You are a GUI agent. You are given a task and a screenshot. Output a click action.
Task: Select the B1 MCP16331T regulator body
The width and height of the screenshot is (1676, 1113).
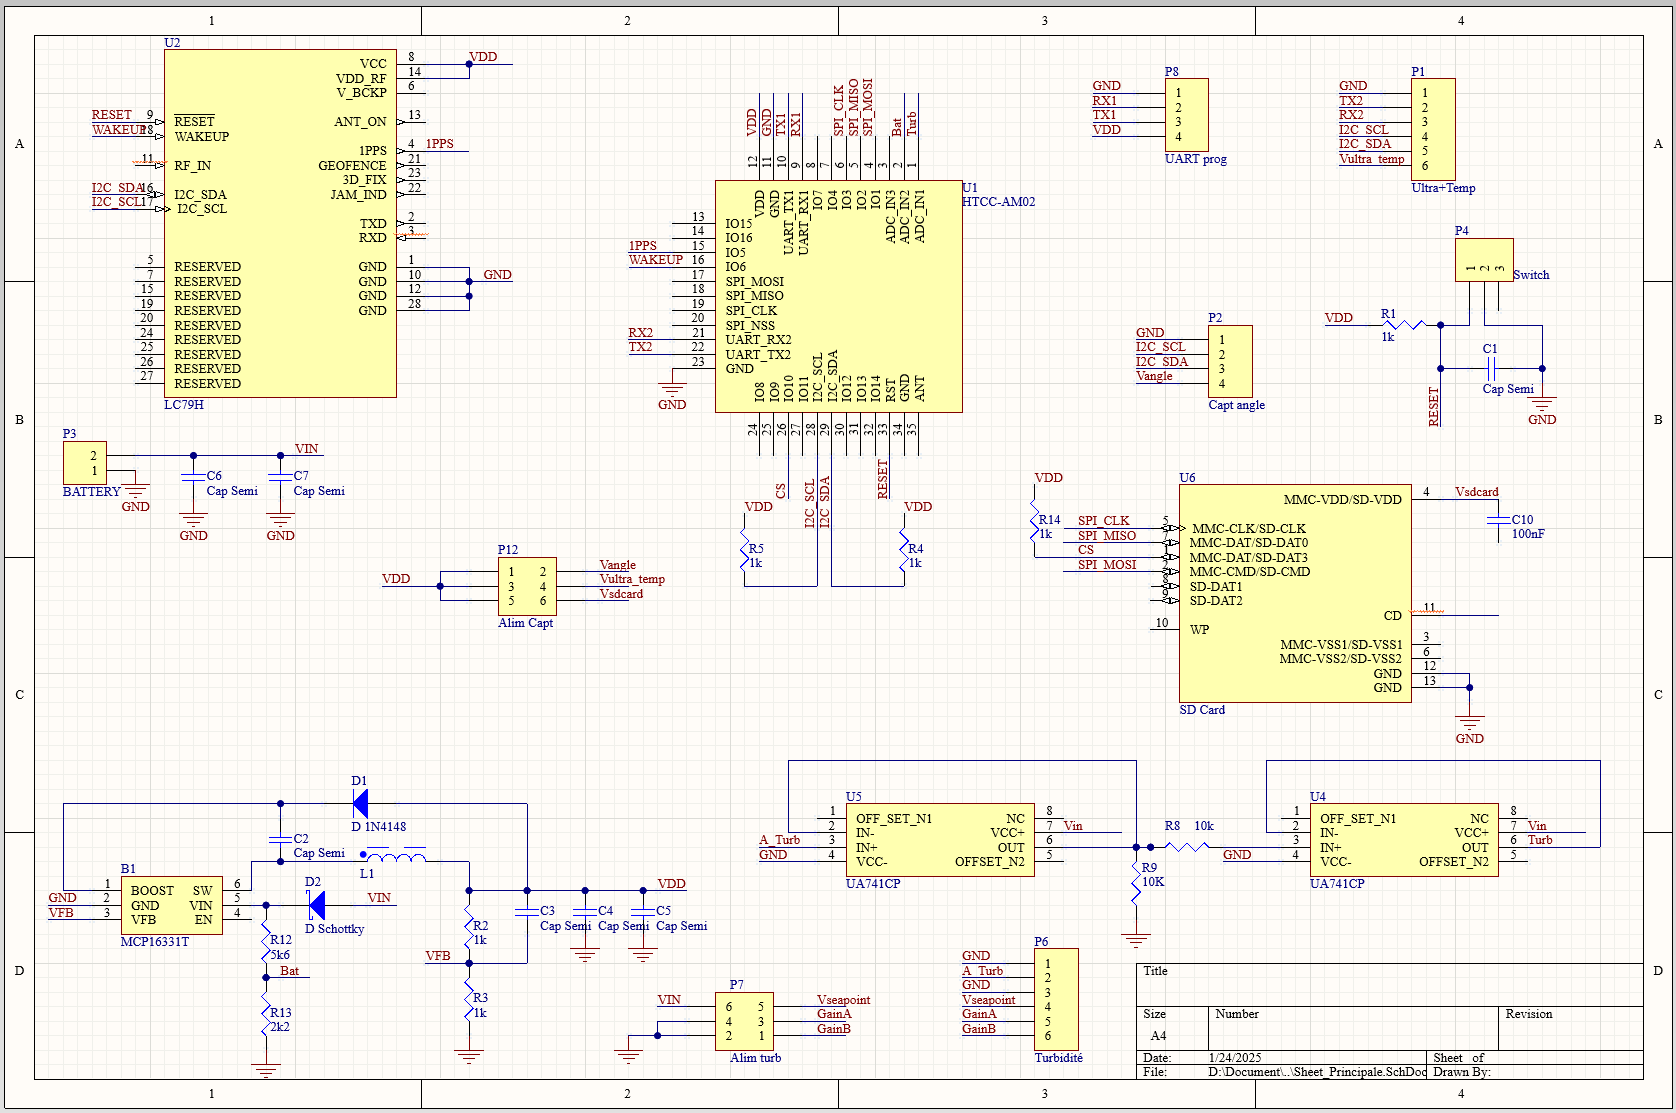[x=171, y=905]
